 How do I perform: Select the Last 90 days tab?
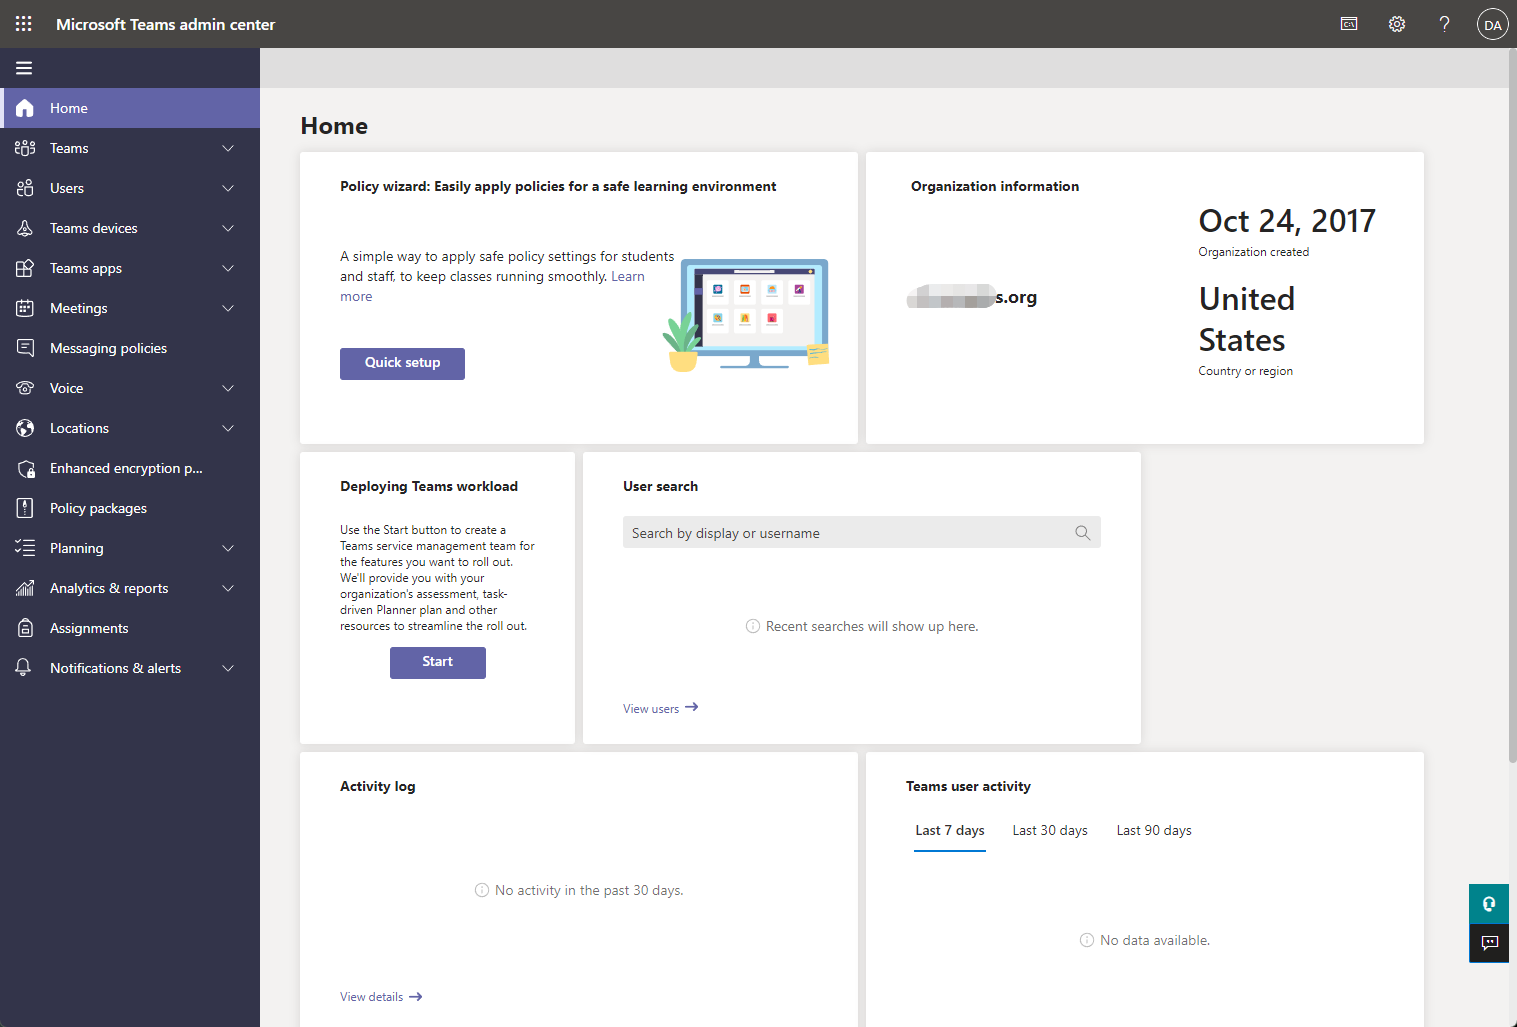coord(1153,830)
